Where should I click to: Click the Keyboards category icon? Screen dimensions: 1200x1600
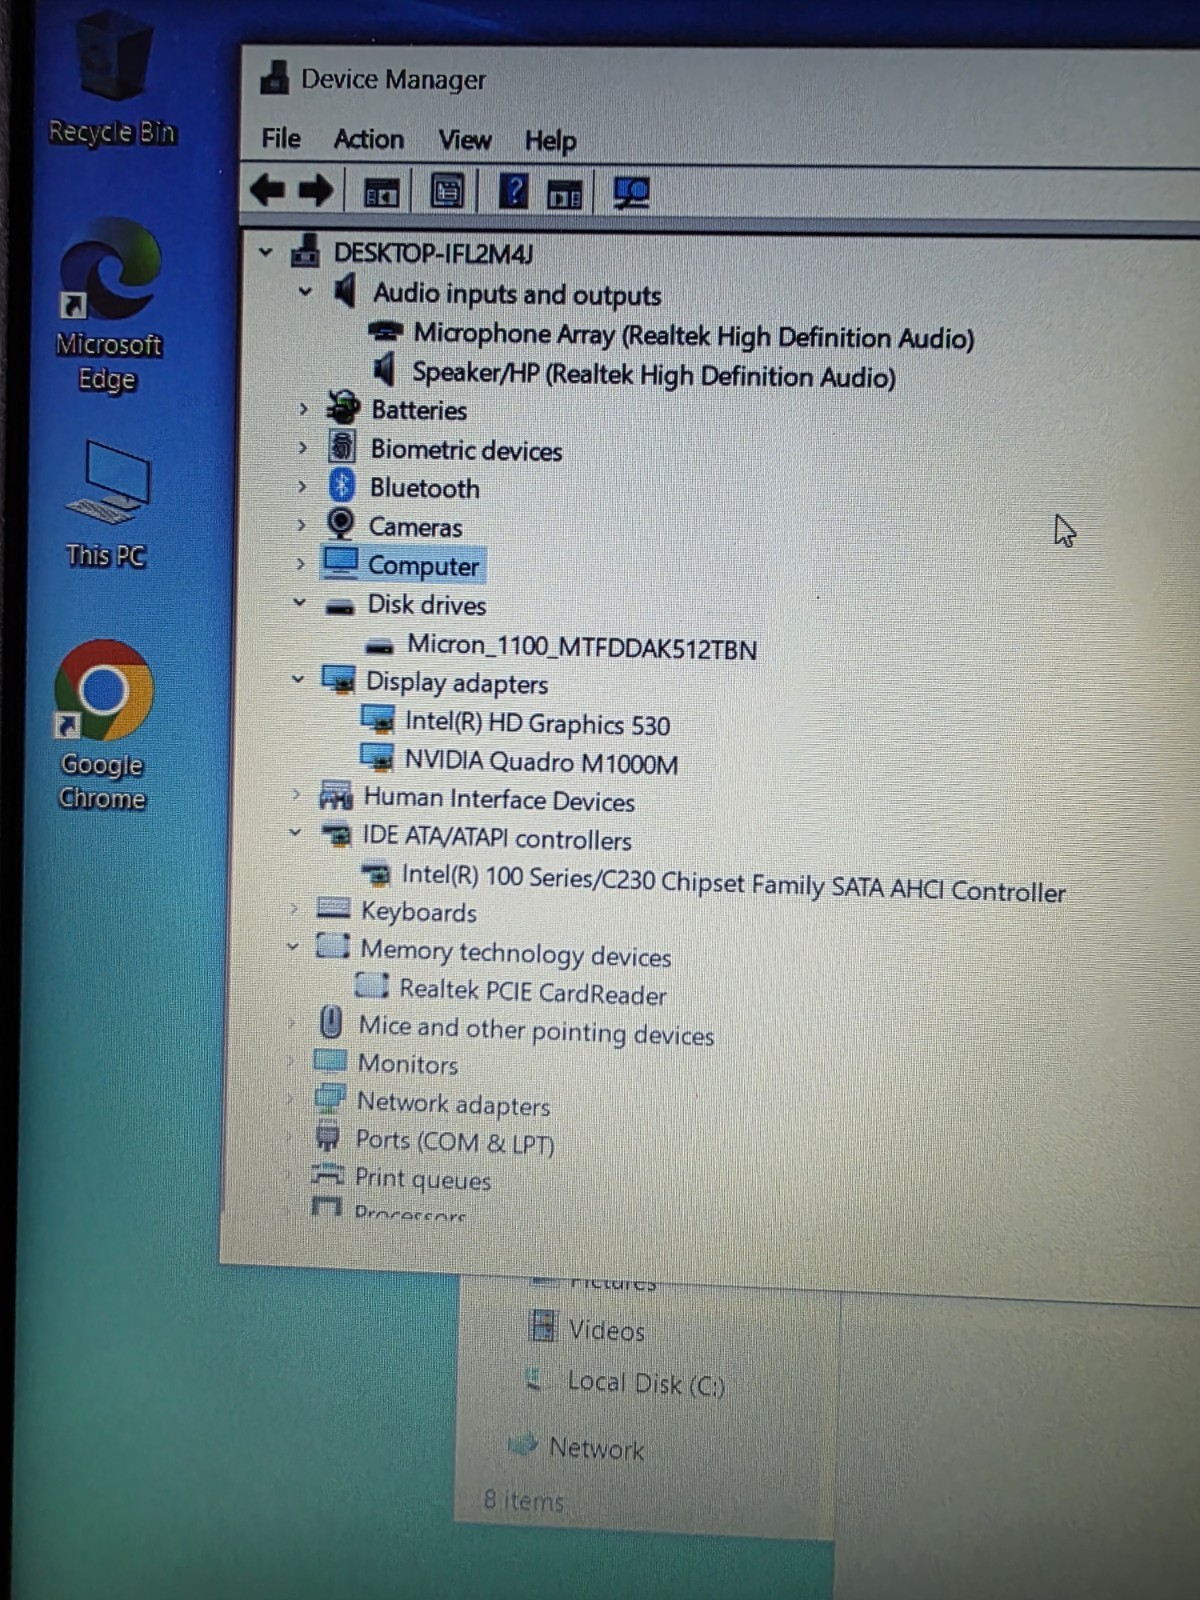click(x=333, y=908)
